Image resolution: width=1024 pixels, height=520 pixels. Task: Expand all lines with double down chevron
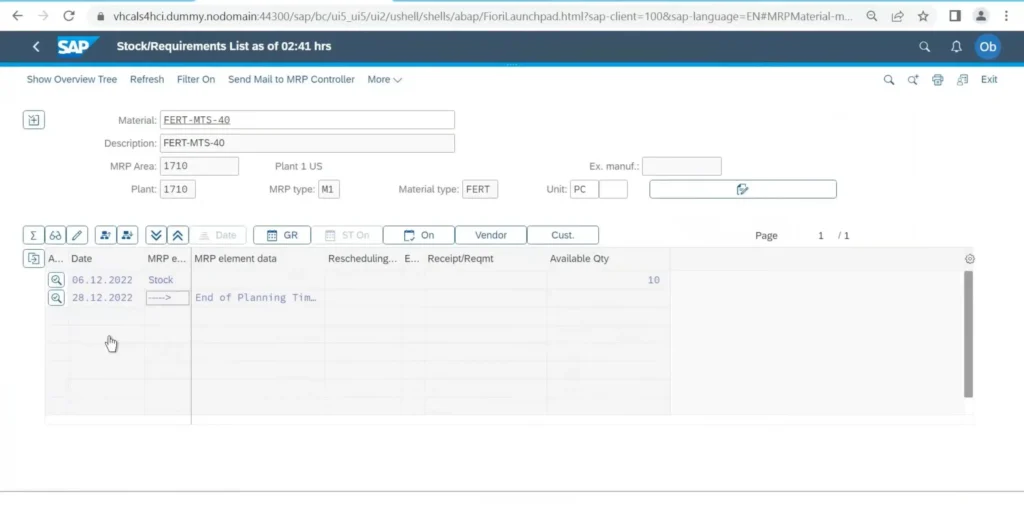tap(155, 235)
